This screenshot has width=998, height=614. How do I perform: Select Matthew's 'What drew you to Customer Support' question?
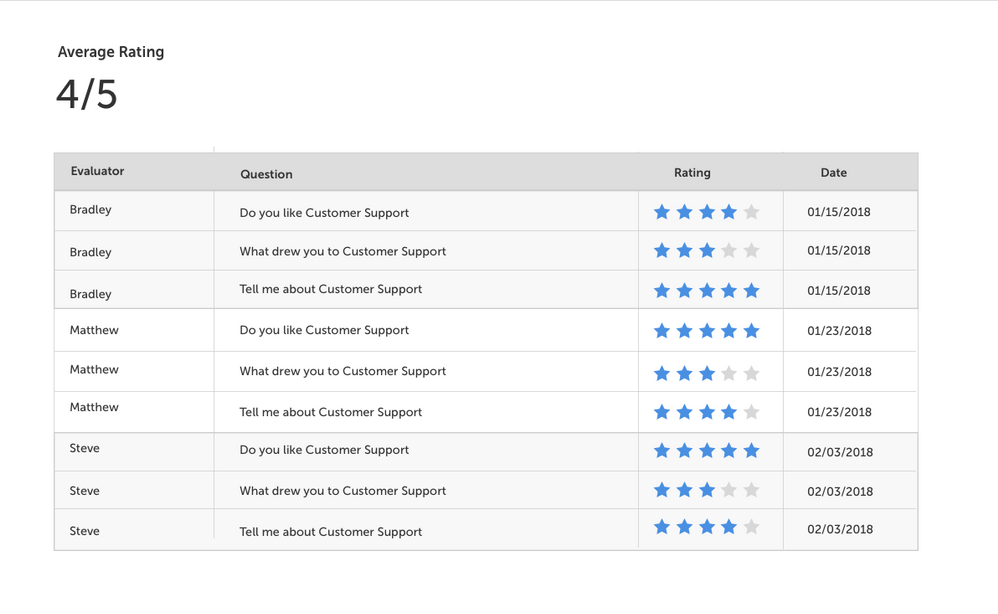pos(342,371)
